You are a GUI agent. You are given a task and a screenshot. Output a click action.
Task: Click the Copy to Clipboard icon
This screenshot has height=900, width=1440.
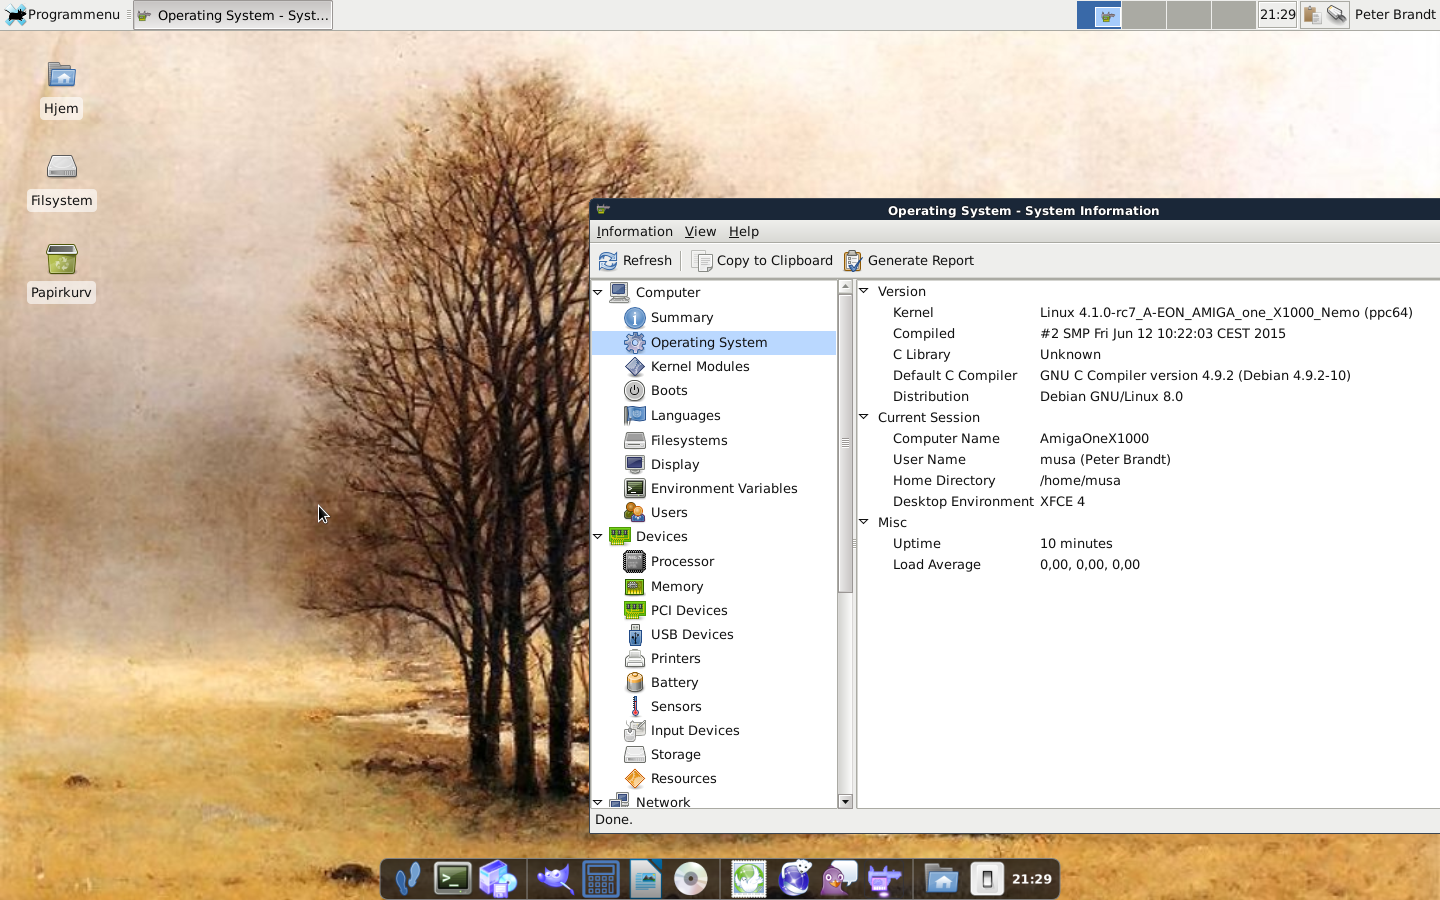click(x=702, y=261)
